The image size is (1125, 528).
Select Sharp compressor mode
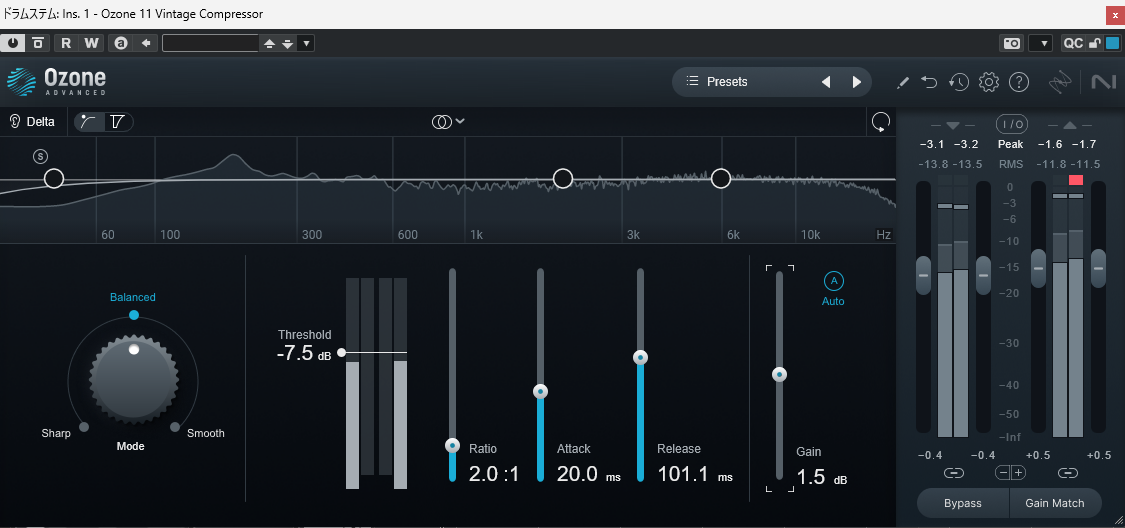(56, 433)
